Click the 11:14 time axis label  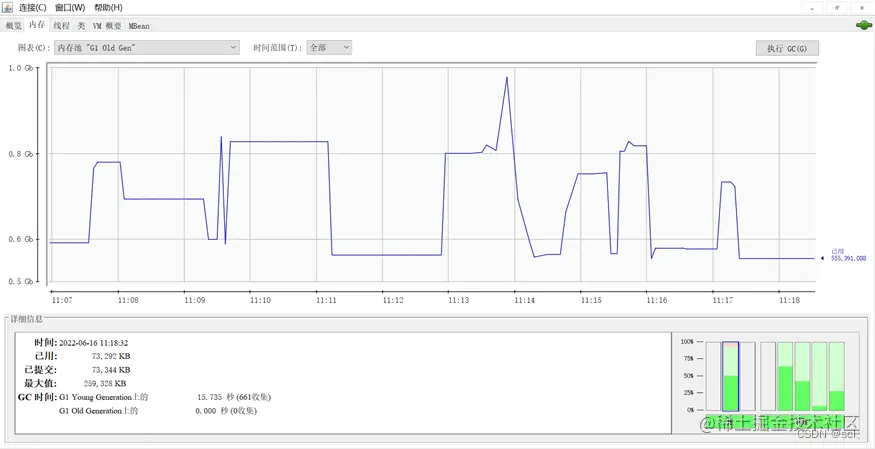point(525,300)
